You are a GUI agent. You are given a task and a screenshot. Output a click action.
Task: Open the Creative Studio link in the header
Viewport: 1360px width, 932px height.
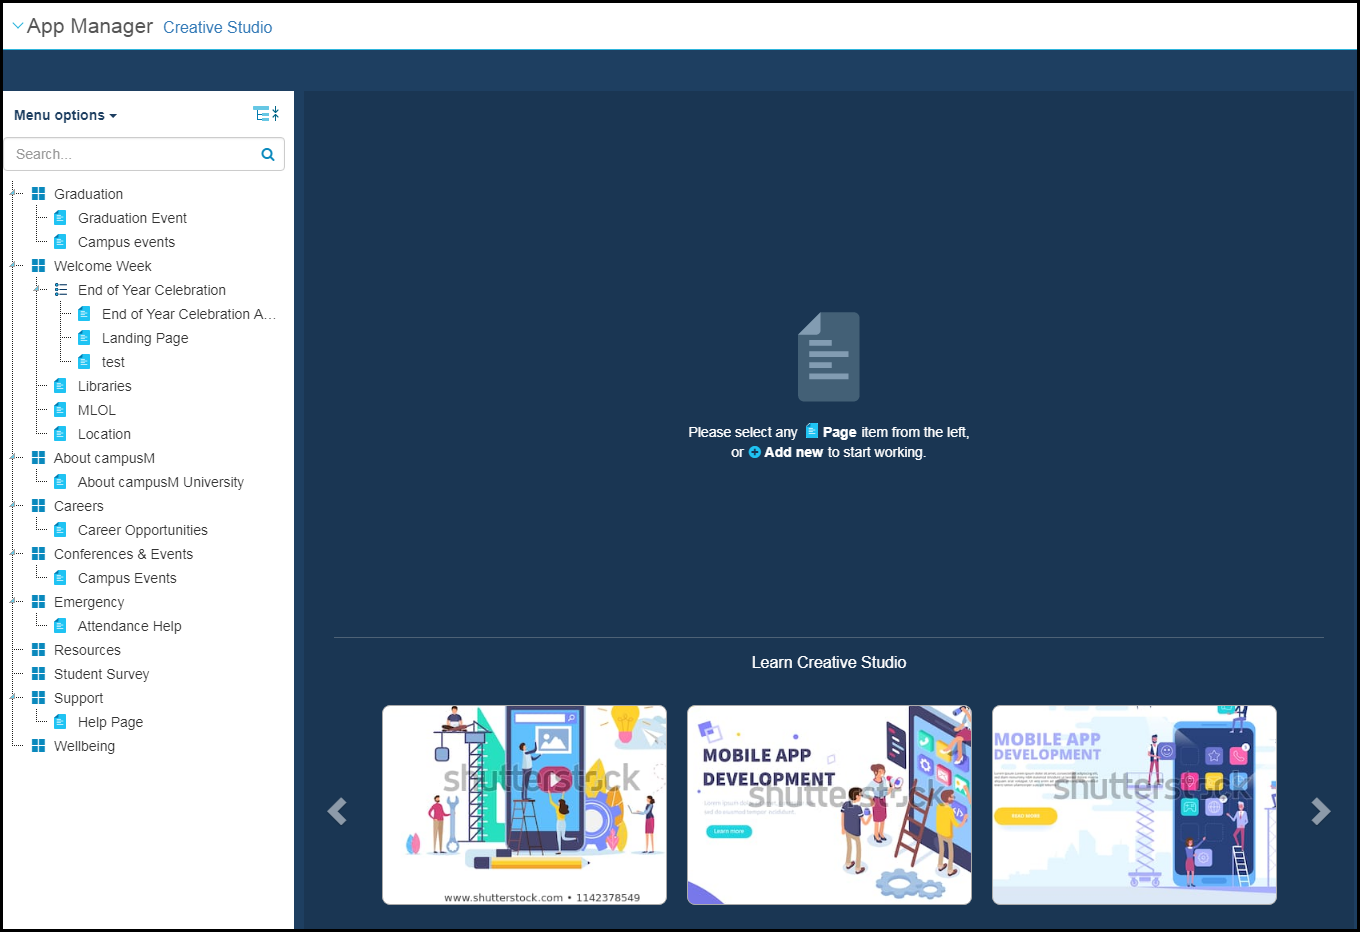click(217, 28)
